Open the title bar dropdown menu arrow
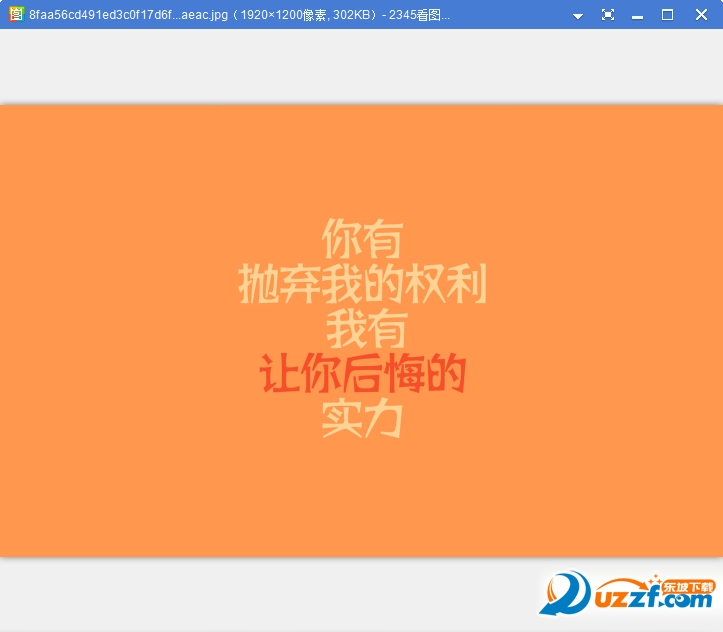The width and height of the screenshot is (723, 632). (578, 16)
